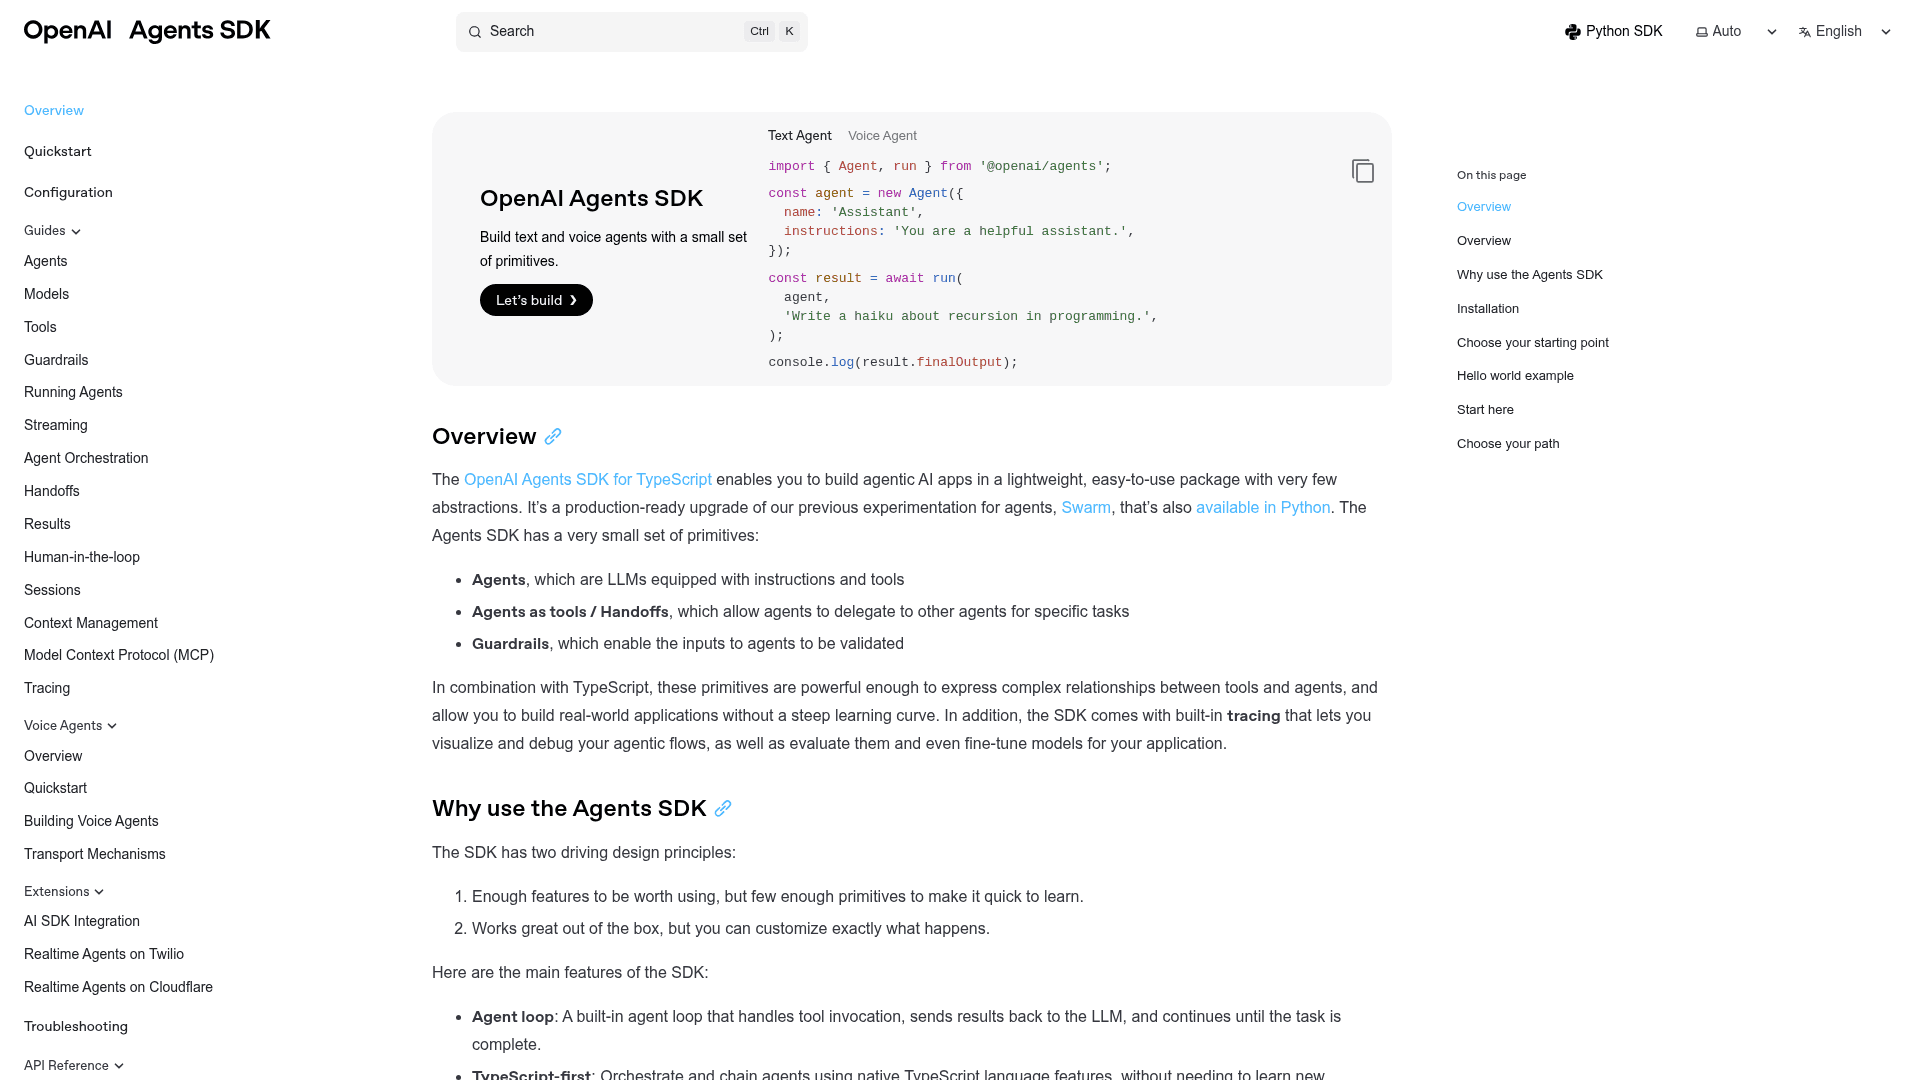1920x1080 pixels.
Task: Collapse the API Reference section
Action: (74, 1066)
